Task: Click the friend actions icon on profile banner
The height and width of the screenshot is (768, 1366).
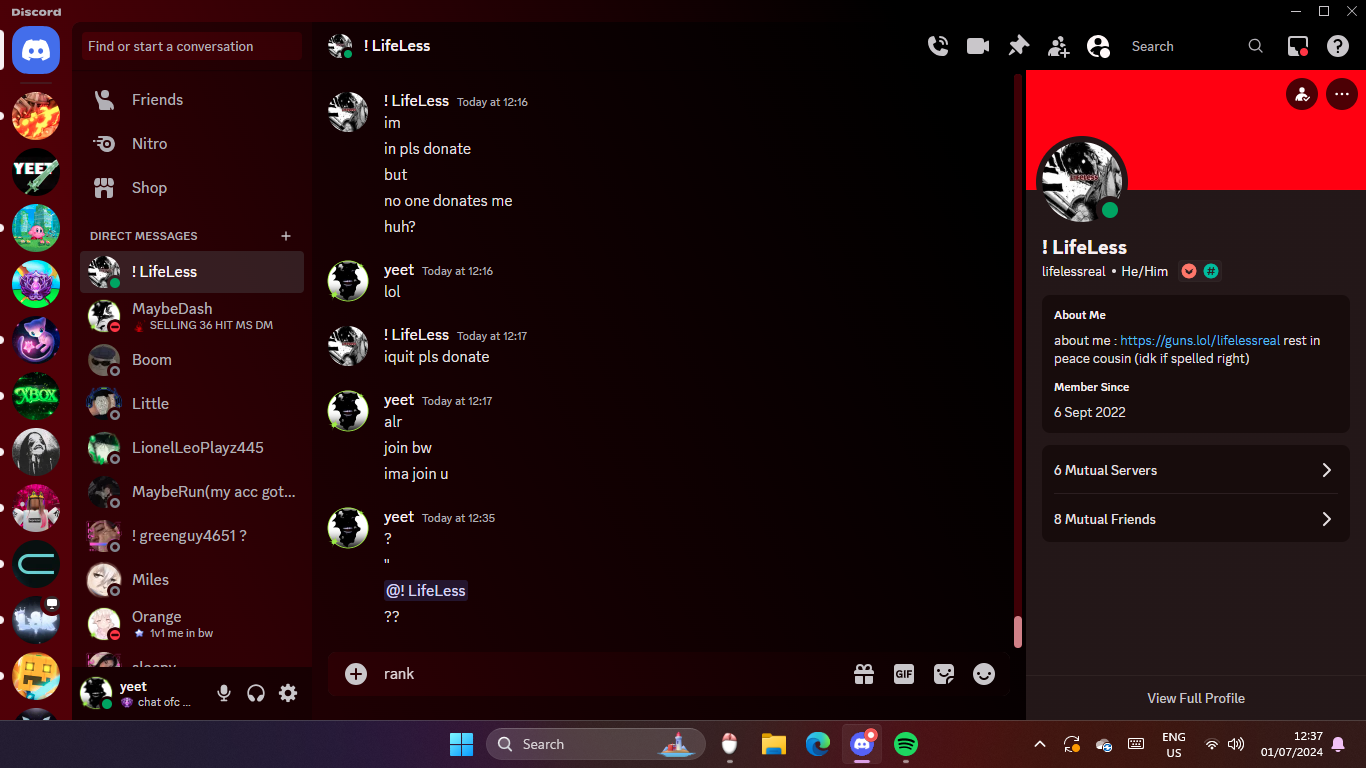Action: (1302, 95)
